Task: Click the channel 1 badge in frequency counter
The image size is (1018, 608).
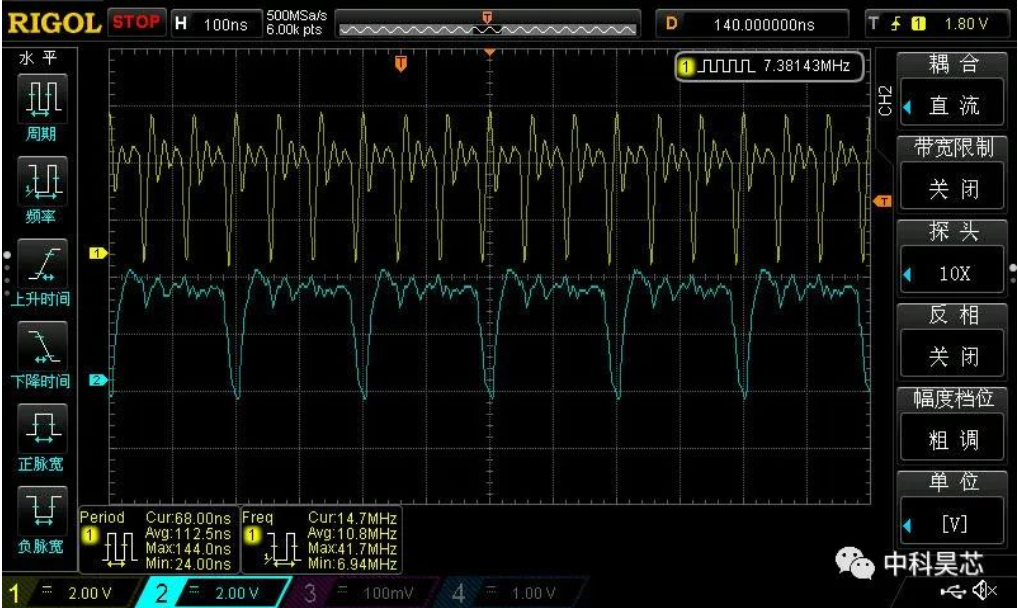Action: click(x=686, y=66)
